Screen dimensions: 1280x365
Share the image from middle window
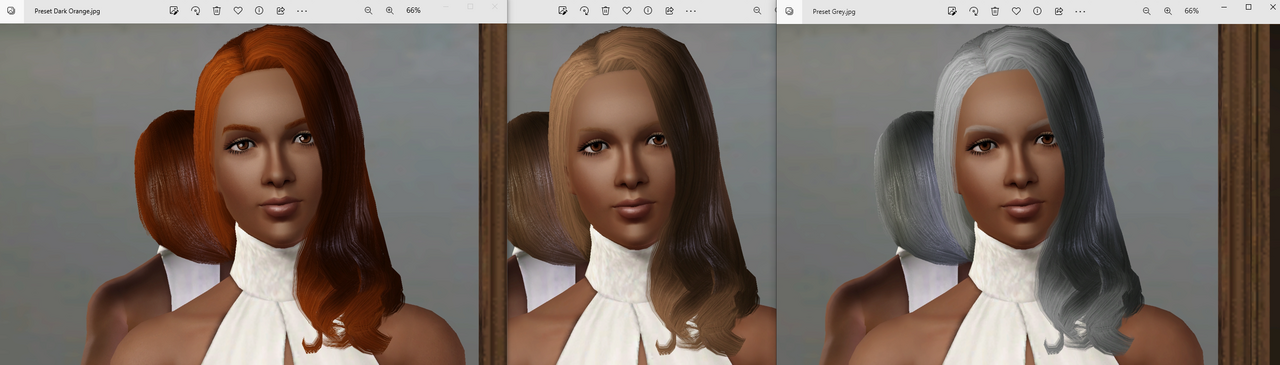click(669, 10)
